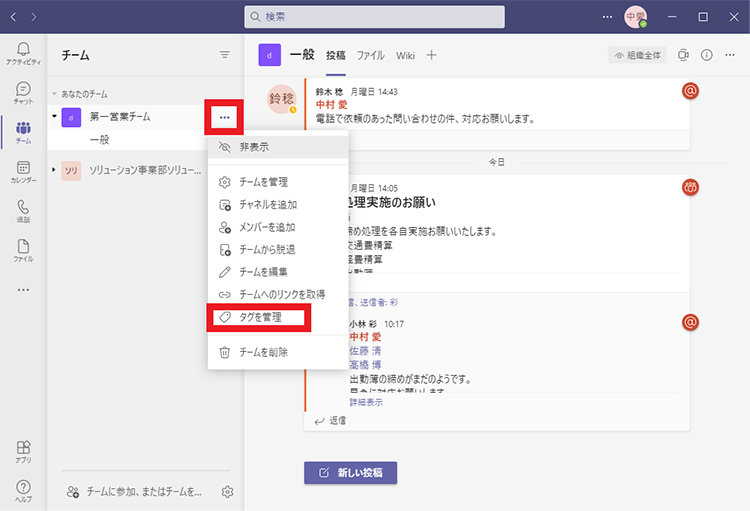This screenshot has width=750, height=511.
Task: Open Files icon in left rail
Action: [x=23, y=250]
